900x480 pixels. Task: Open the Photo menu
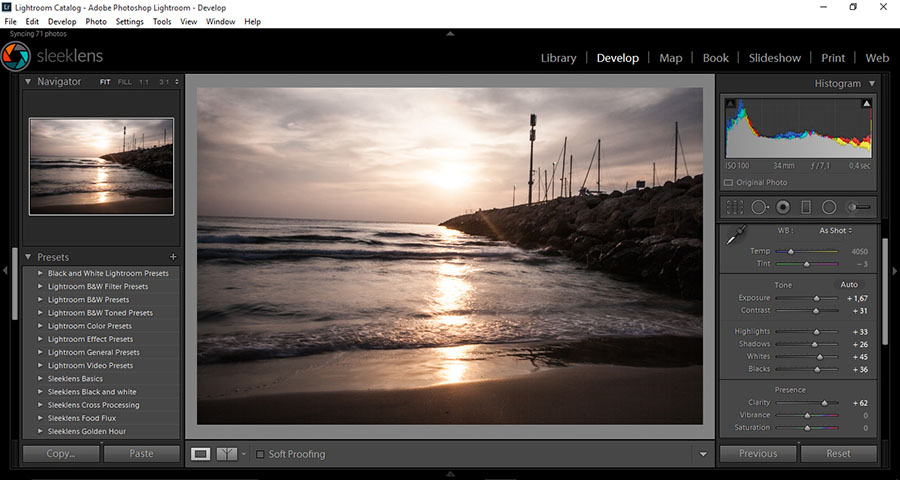96,21
